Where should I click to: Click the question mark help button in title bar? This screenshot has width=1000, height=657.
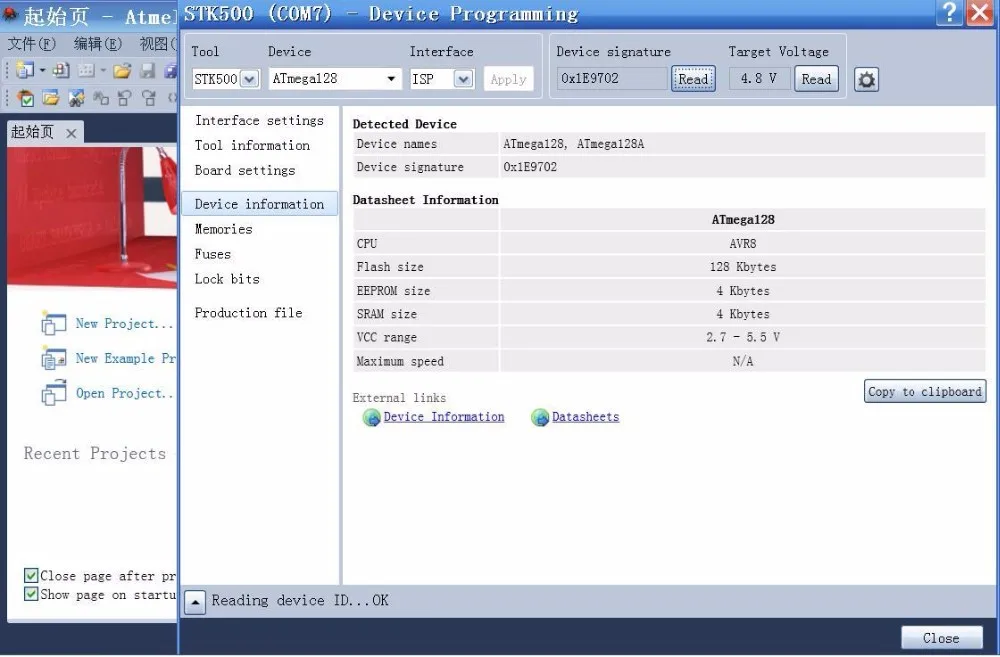click(x=949, y=12)
